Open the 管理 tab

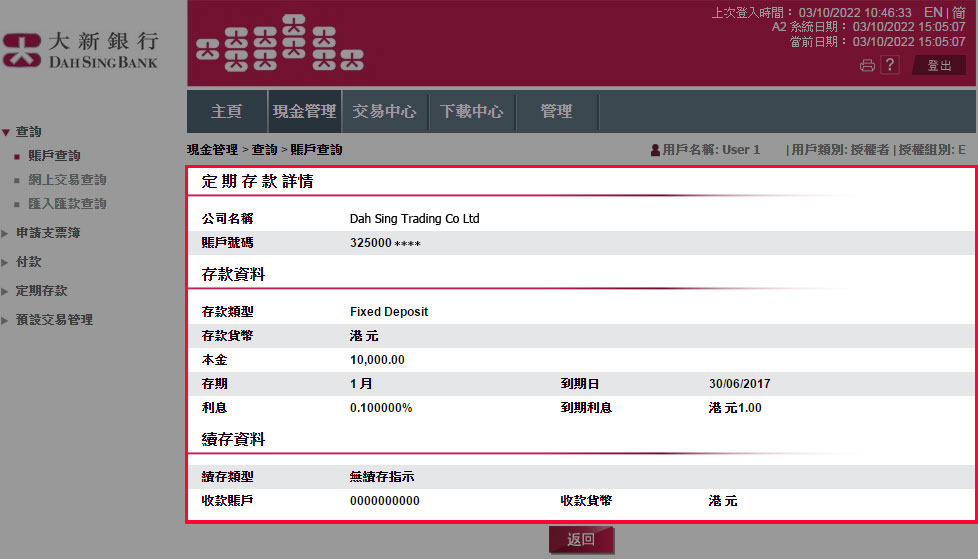tap(556, 111)
